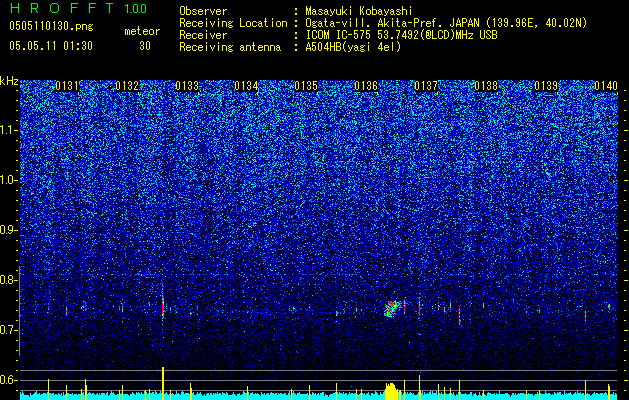The width and height of the screenshot is (629, 400).
Task: Click the 0135 time marker
Action: (x=306, y=86)
